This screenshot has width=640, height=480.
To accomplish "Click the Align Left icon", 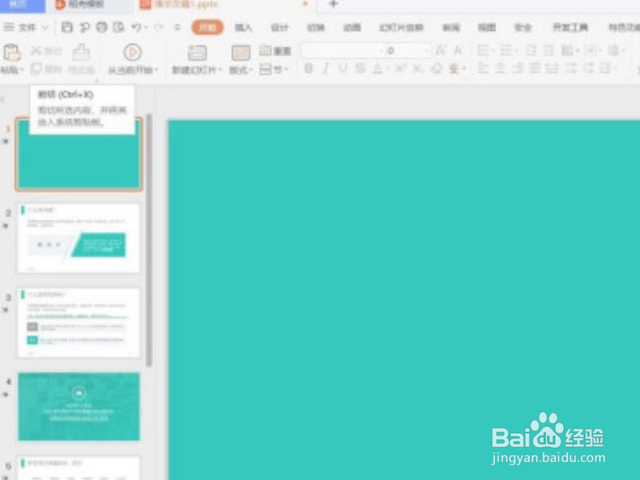I will point(483,68).
